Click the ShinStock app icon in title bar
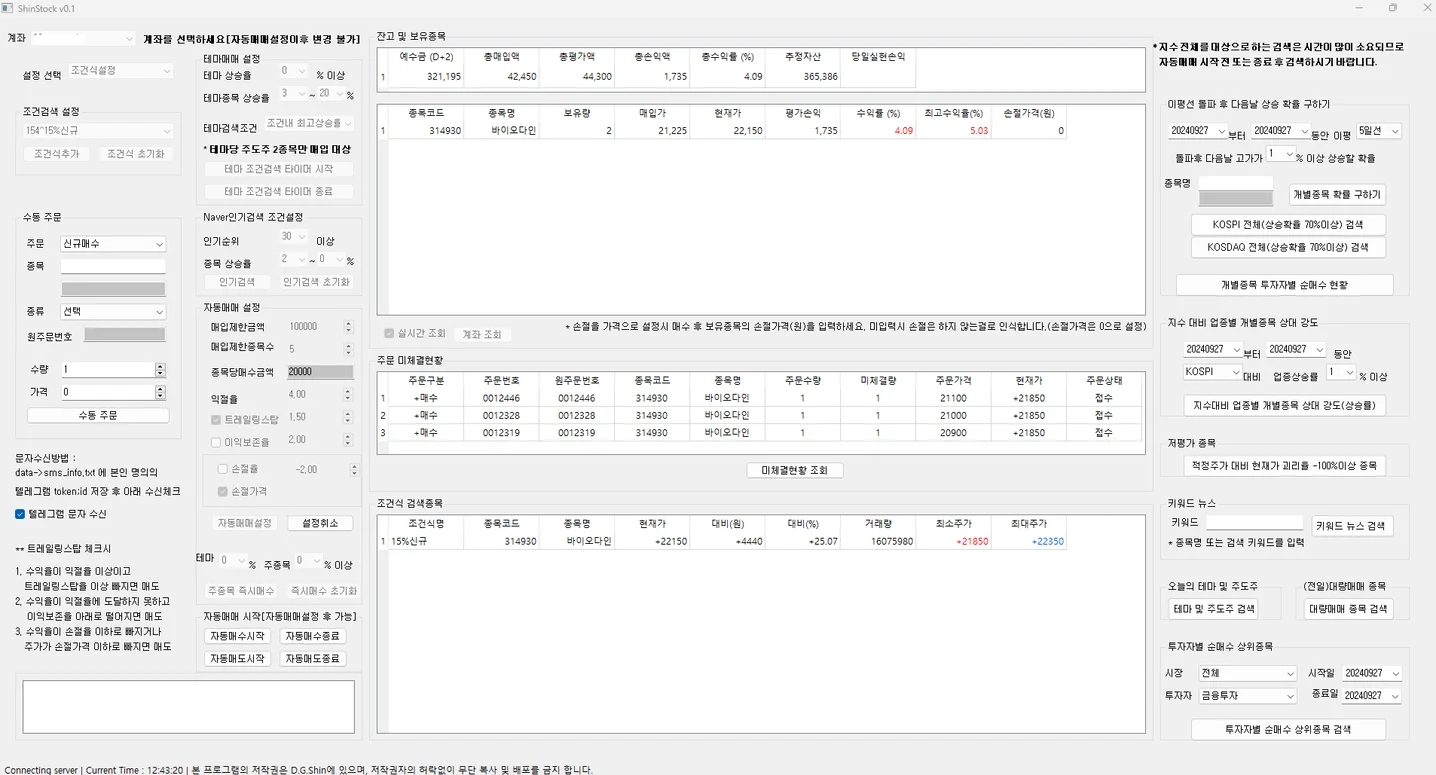The height and width of the screenshot is (775, 1436). click(x=8, y=8)
